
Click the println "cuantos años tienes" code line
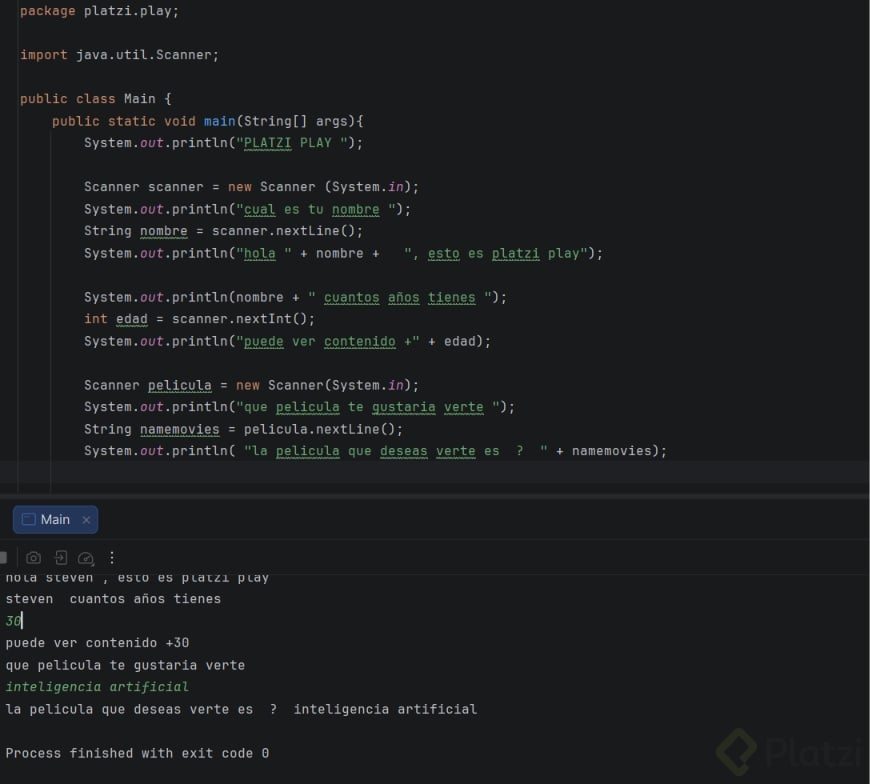click(295, 297)
